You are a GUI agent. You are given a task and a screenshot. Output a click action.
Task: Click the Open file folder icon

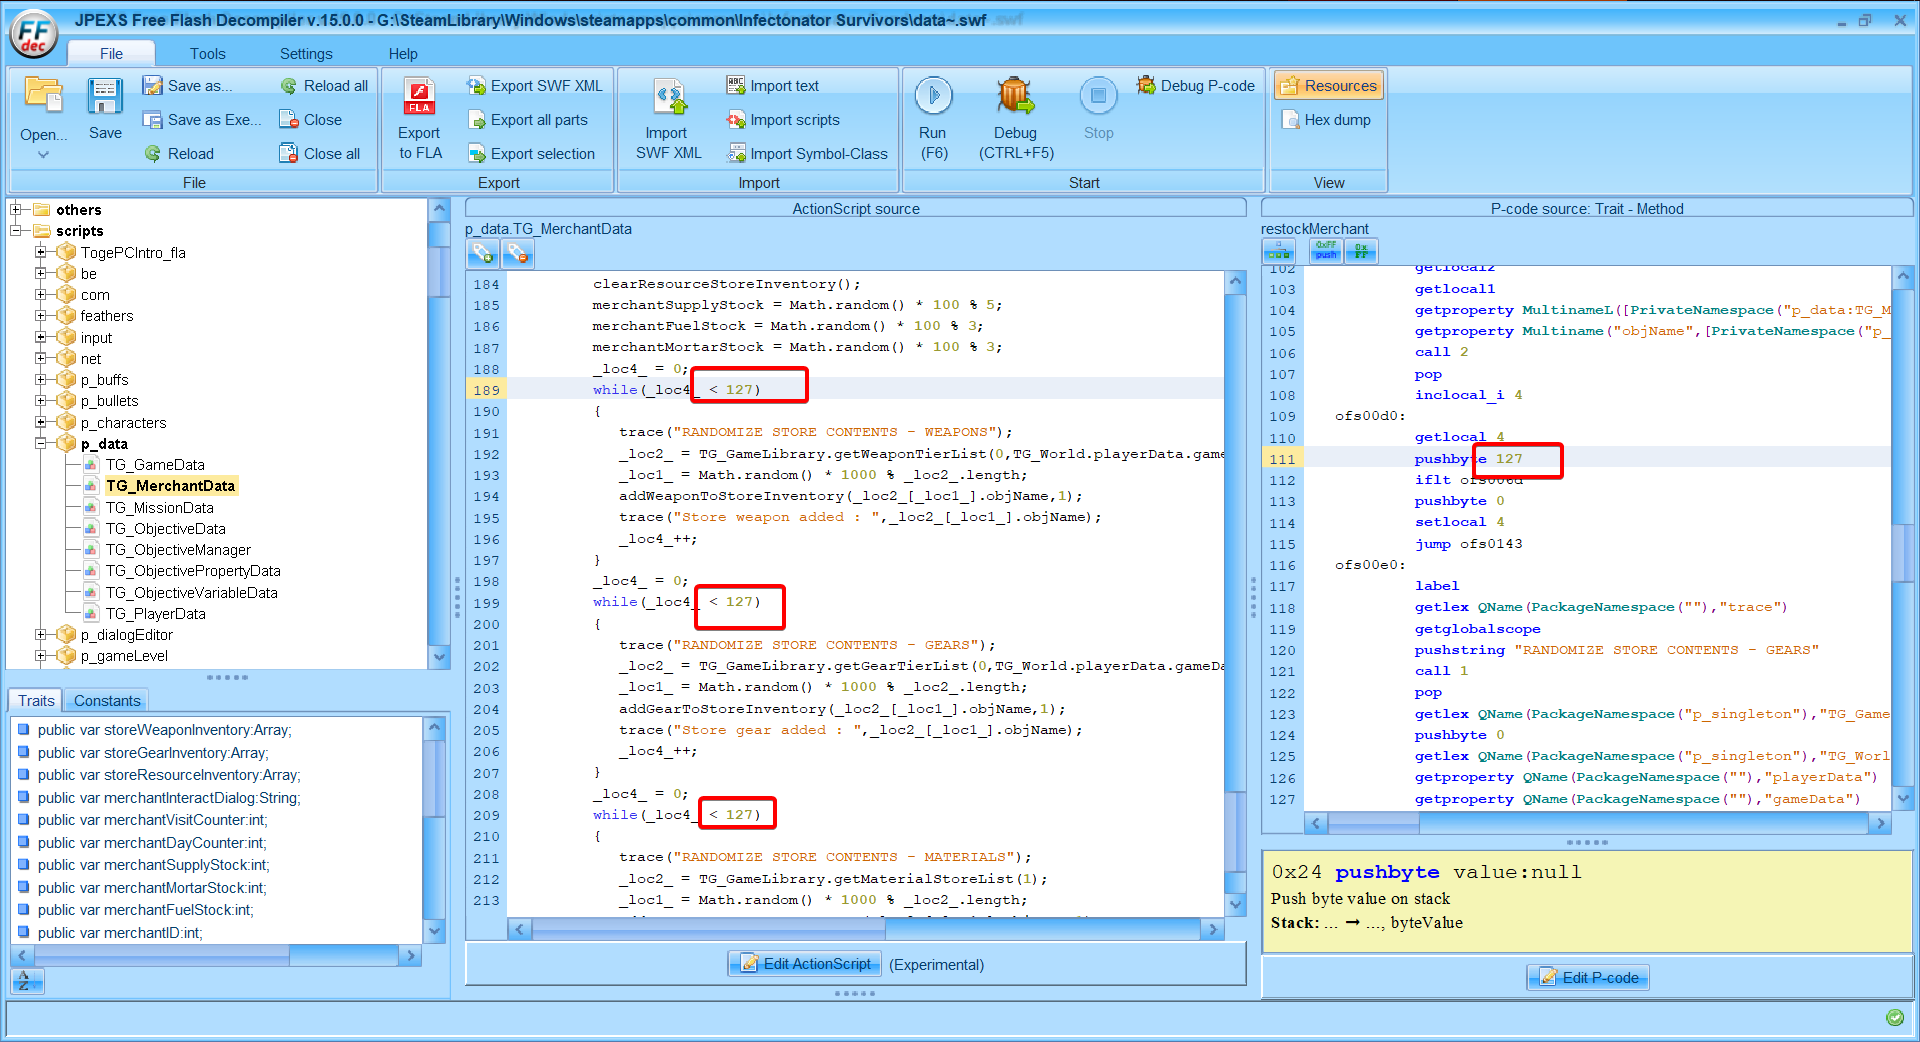43,95
